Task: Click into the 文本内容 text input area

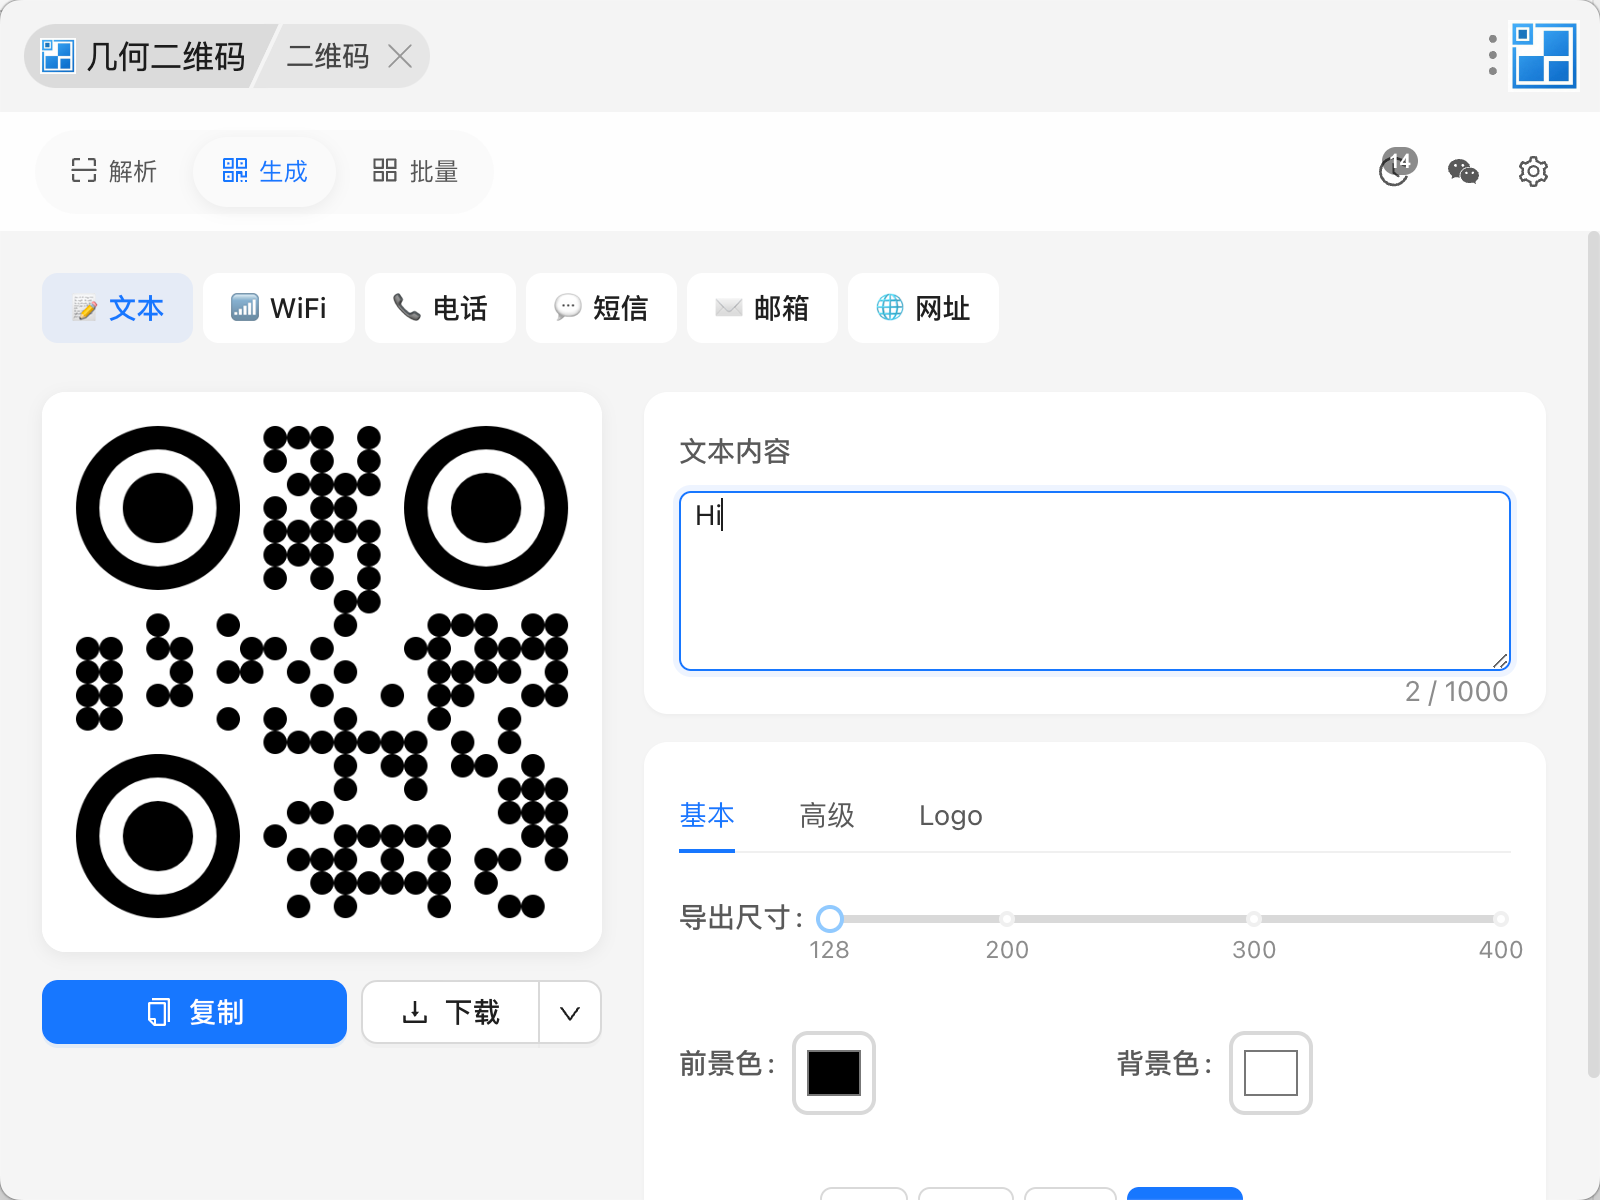Action: click(x=1094, y=580)
